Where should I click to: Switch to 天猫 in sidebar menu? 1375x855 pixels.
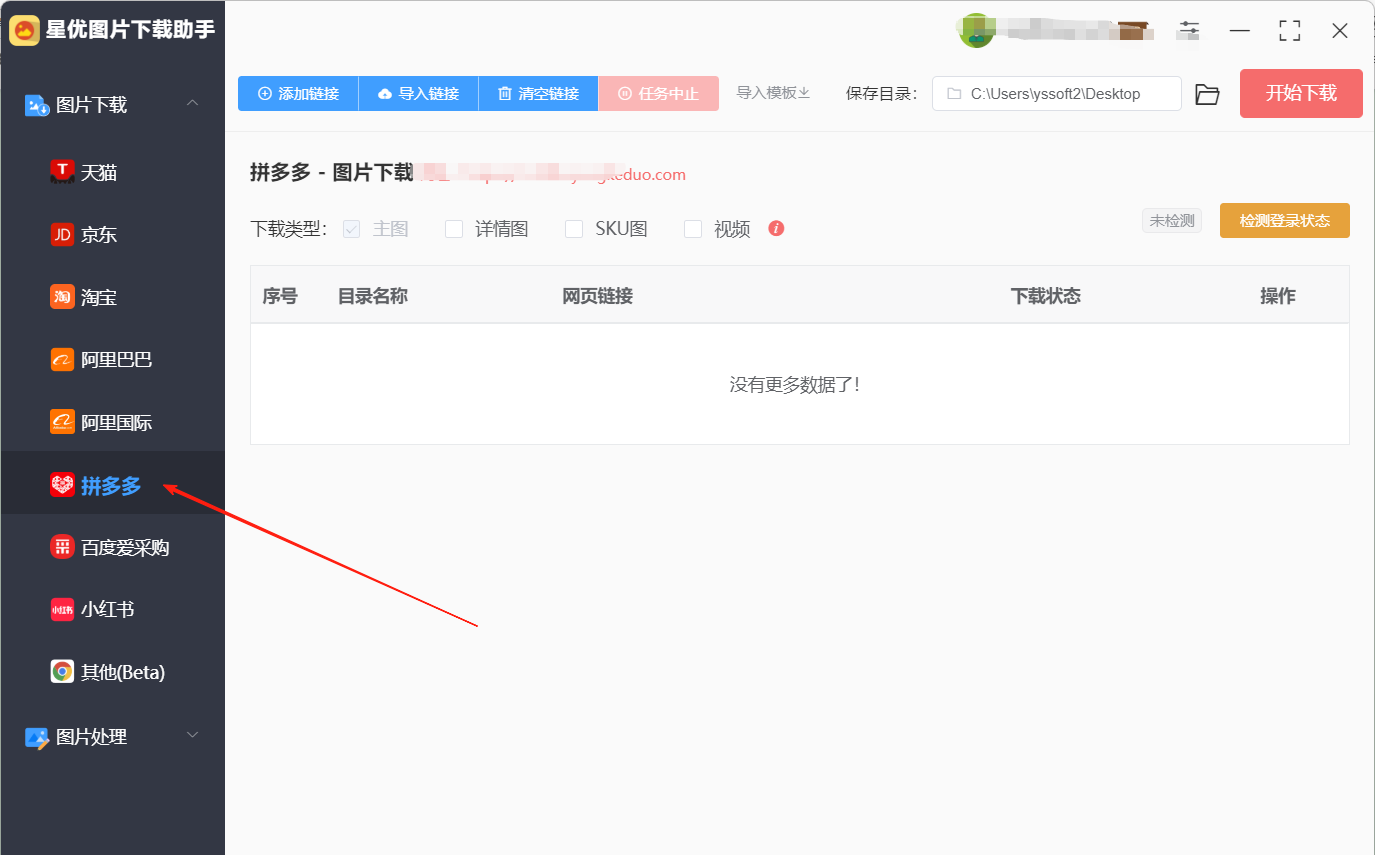click(x=112, y=172)
